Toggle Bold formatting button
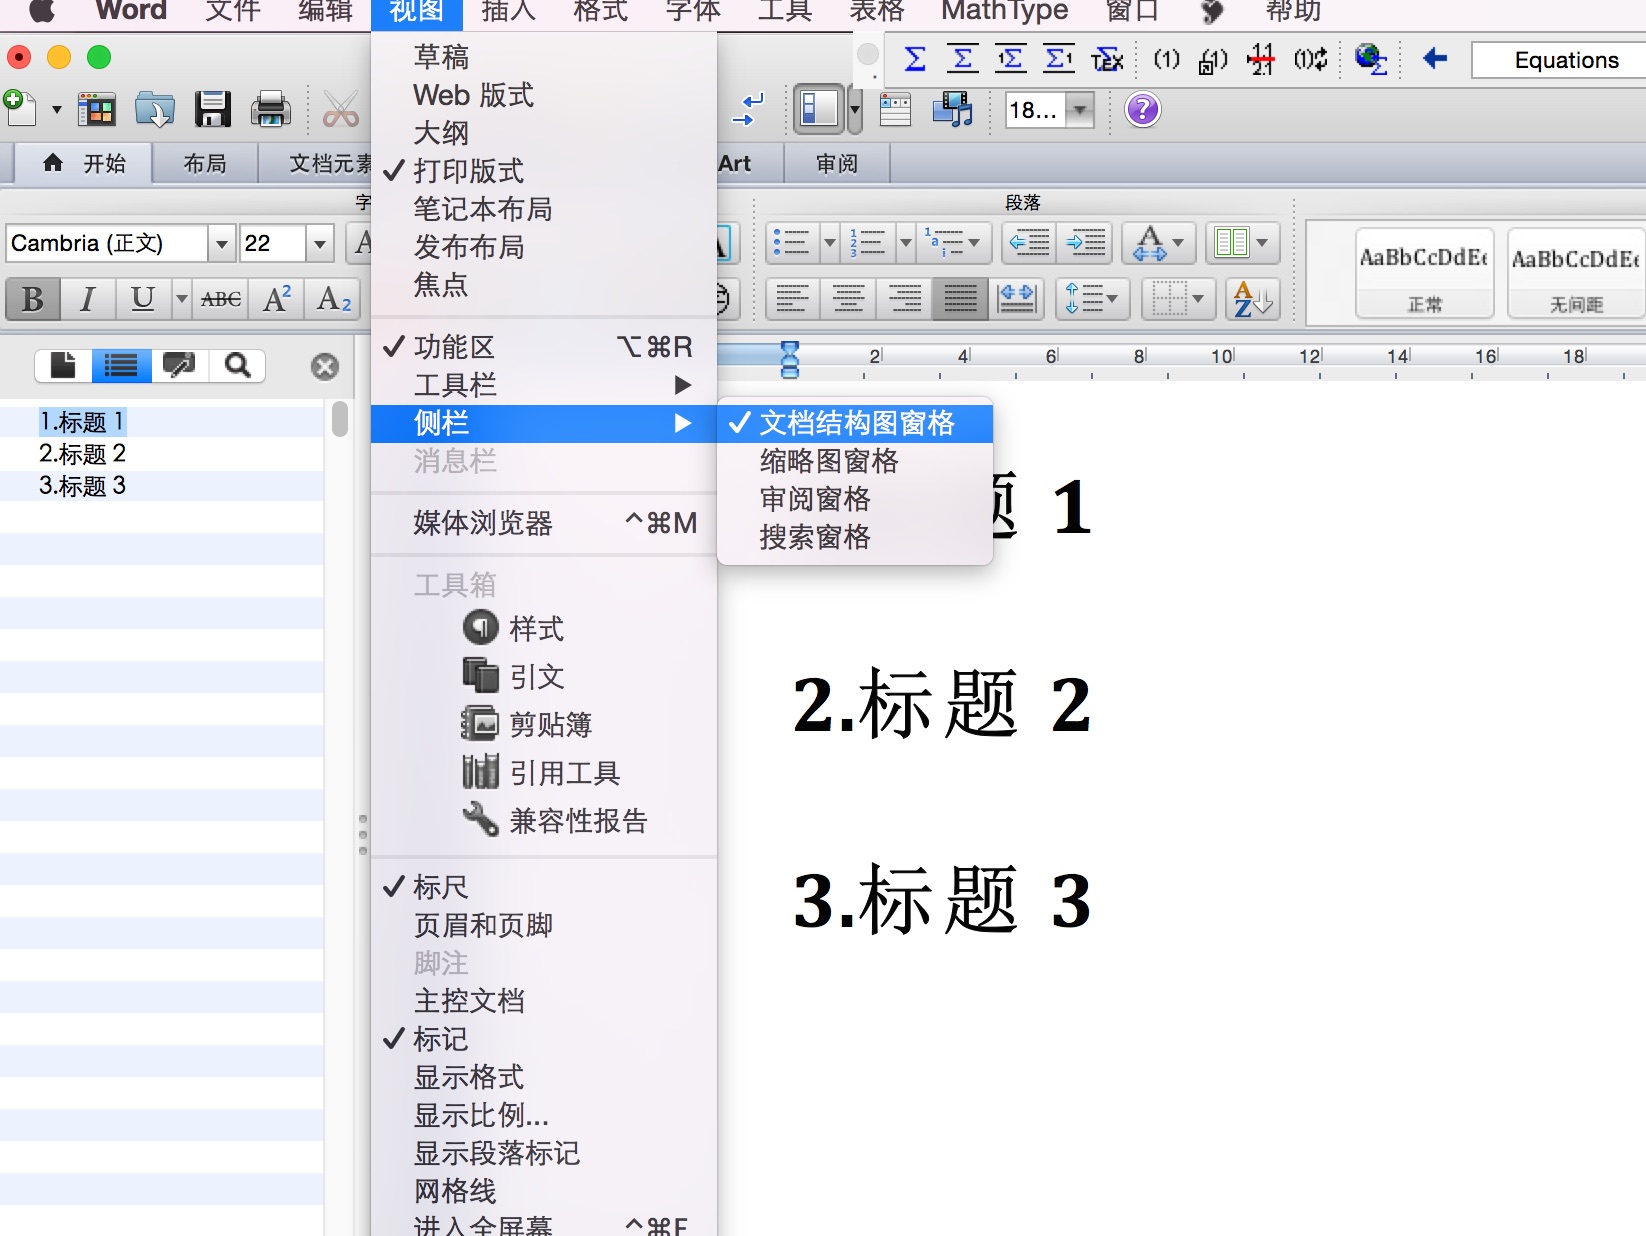Image resolution: width=1646 pixels, height=1236 pixels. pyautogui.click(x=33, y=298)
